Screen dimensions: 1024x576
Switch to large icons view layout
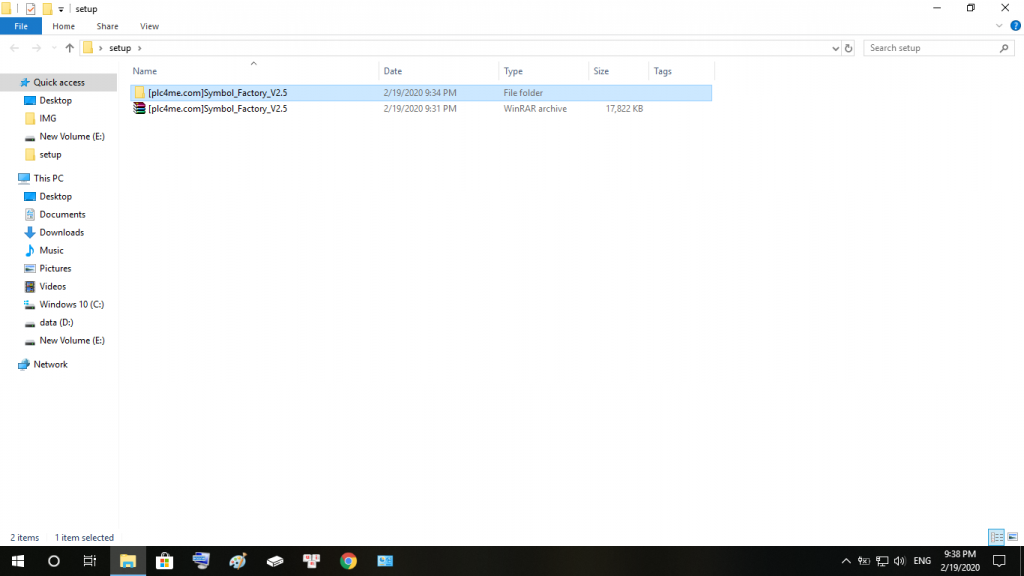[1013, 537]
